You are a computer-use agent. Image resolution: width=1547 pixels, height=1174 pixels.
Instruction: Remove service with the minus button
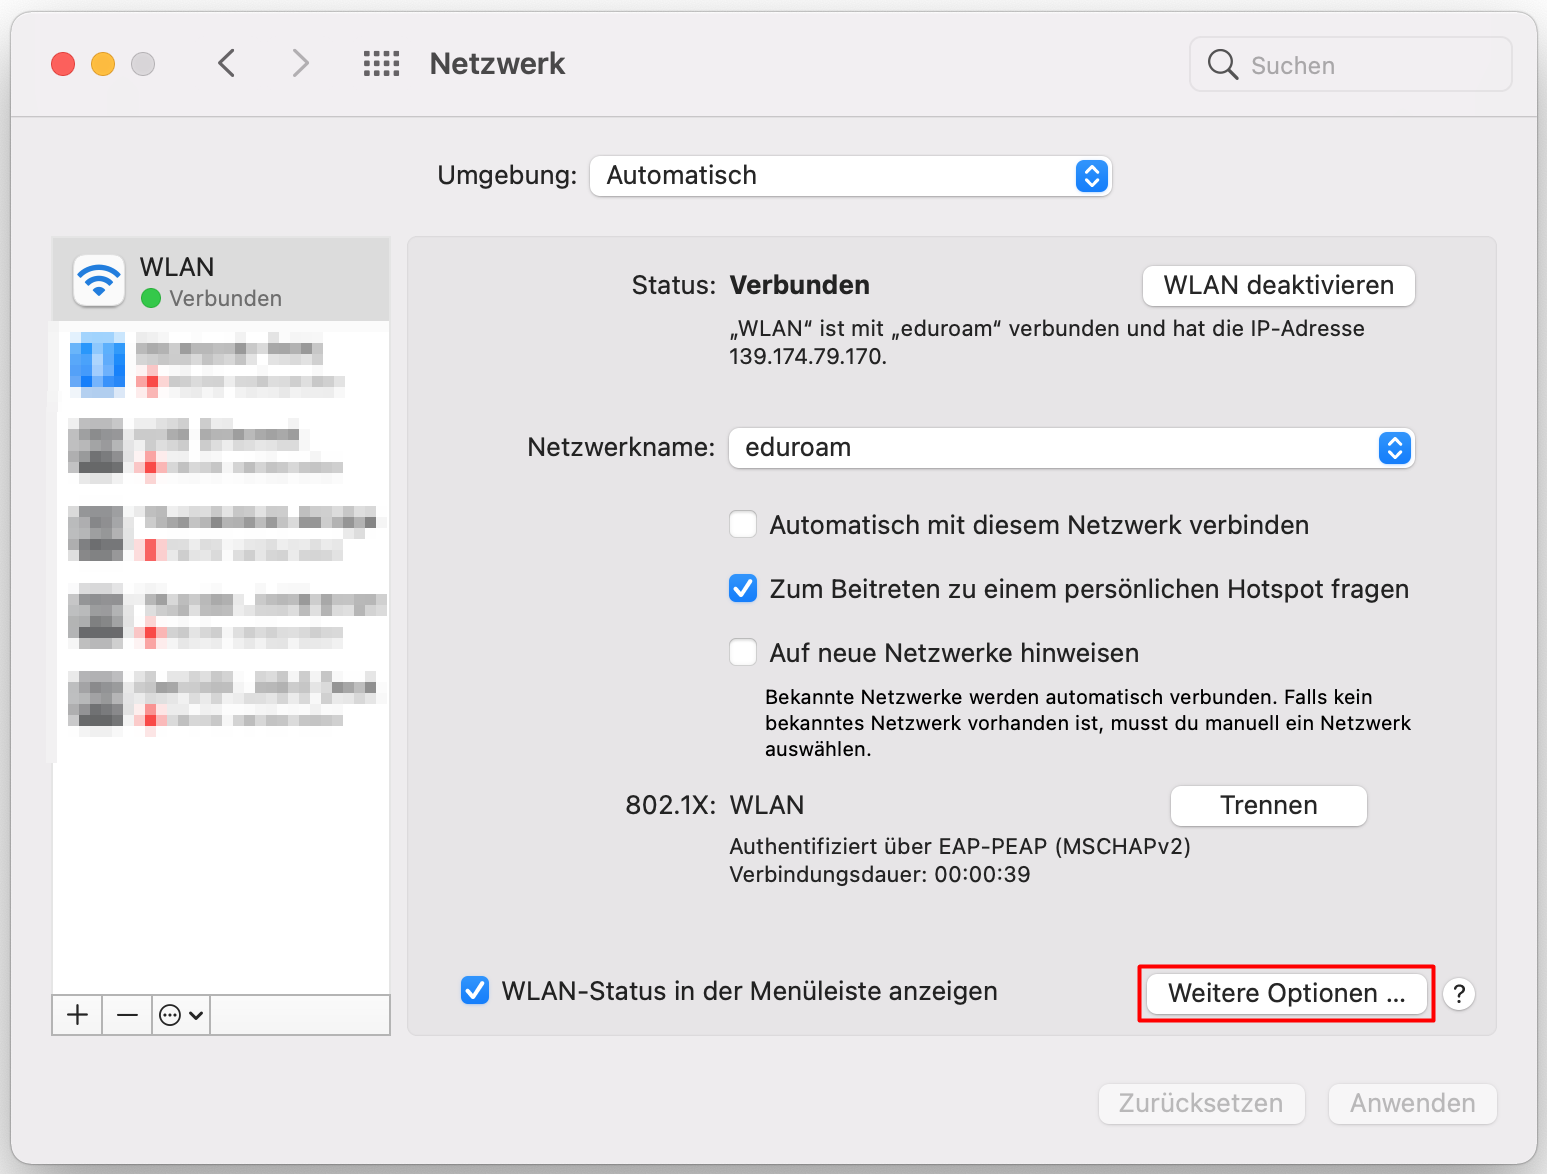127,1015
